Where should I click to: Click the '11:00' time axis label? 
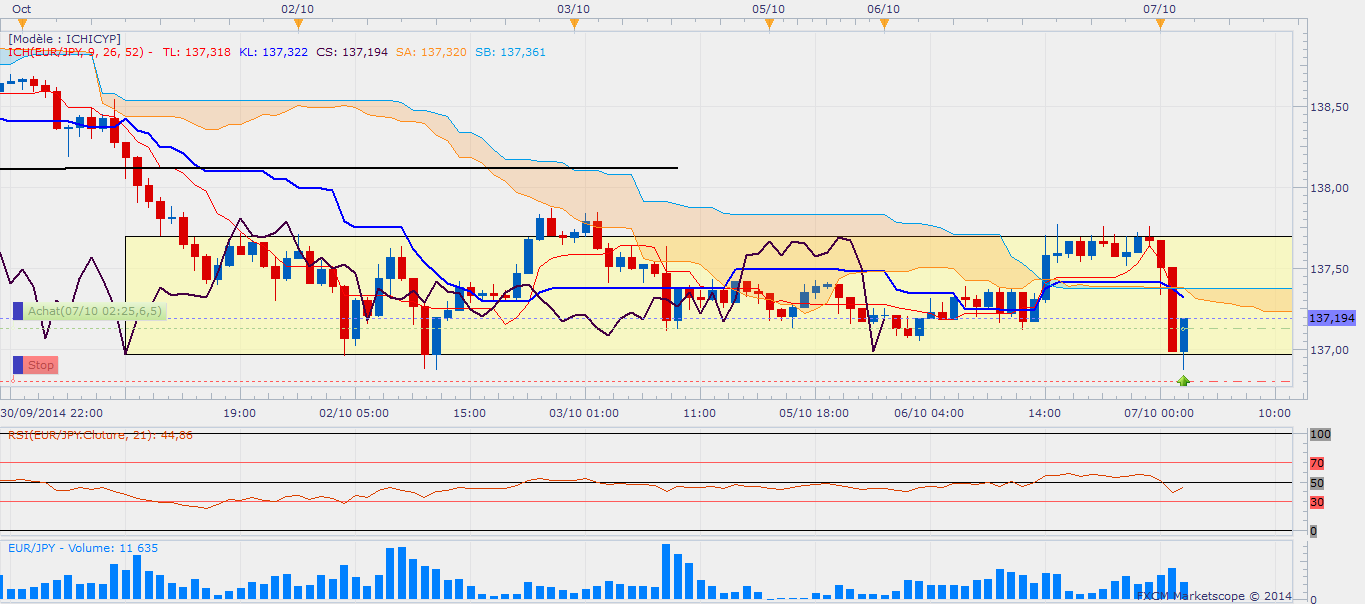pos(699,412)
